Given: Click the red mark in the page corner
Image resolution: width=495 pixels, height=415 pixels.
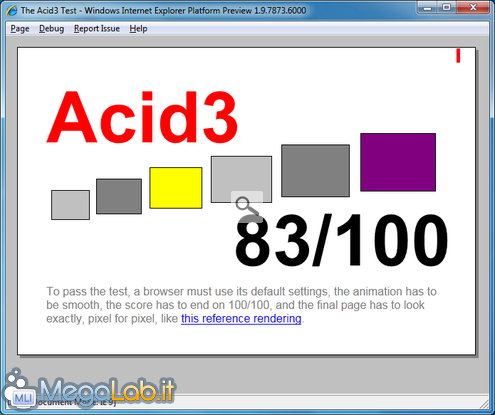Looking at the screenshot, I should pos(458,56).
